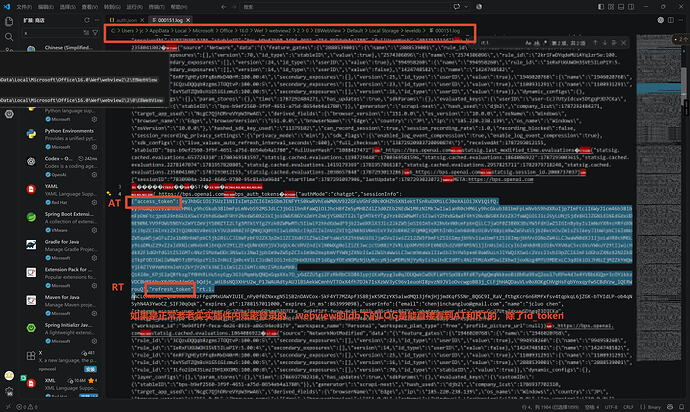Refresh the extensions list

pos(87,20)
